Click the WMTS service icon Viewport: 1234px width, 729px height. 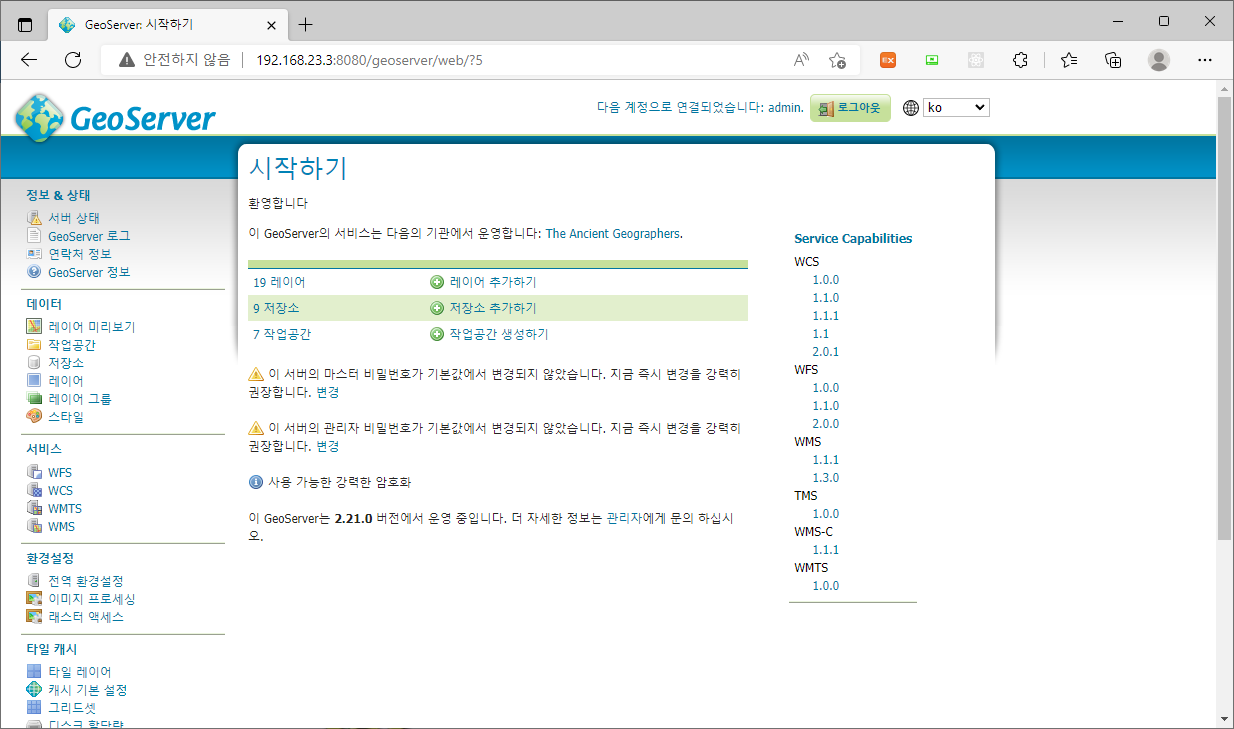[x=34, y=509]
